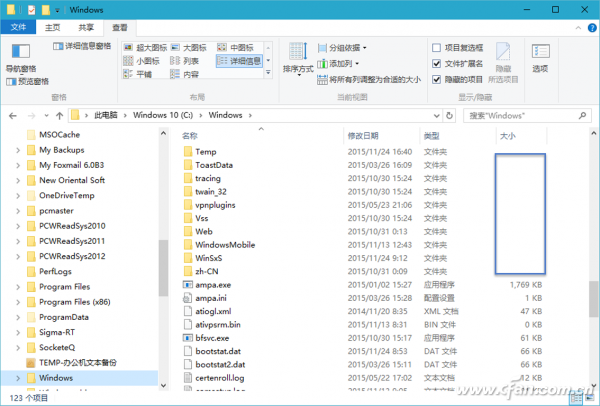Expand Program Files tree node
Screen dimensions: 600x406
(x=18, y=287)
